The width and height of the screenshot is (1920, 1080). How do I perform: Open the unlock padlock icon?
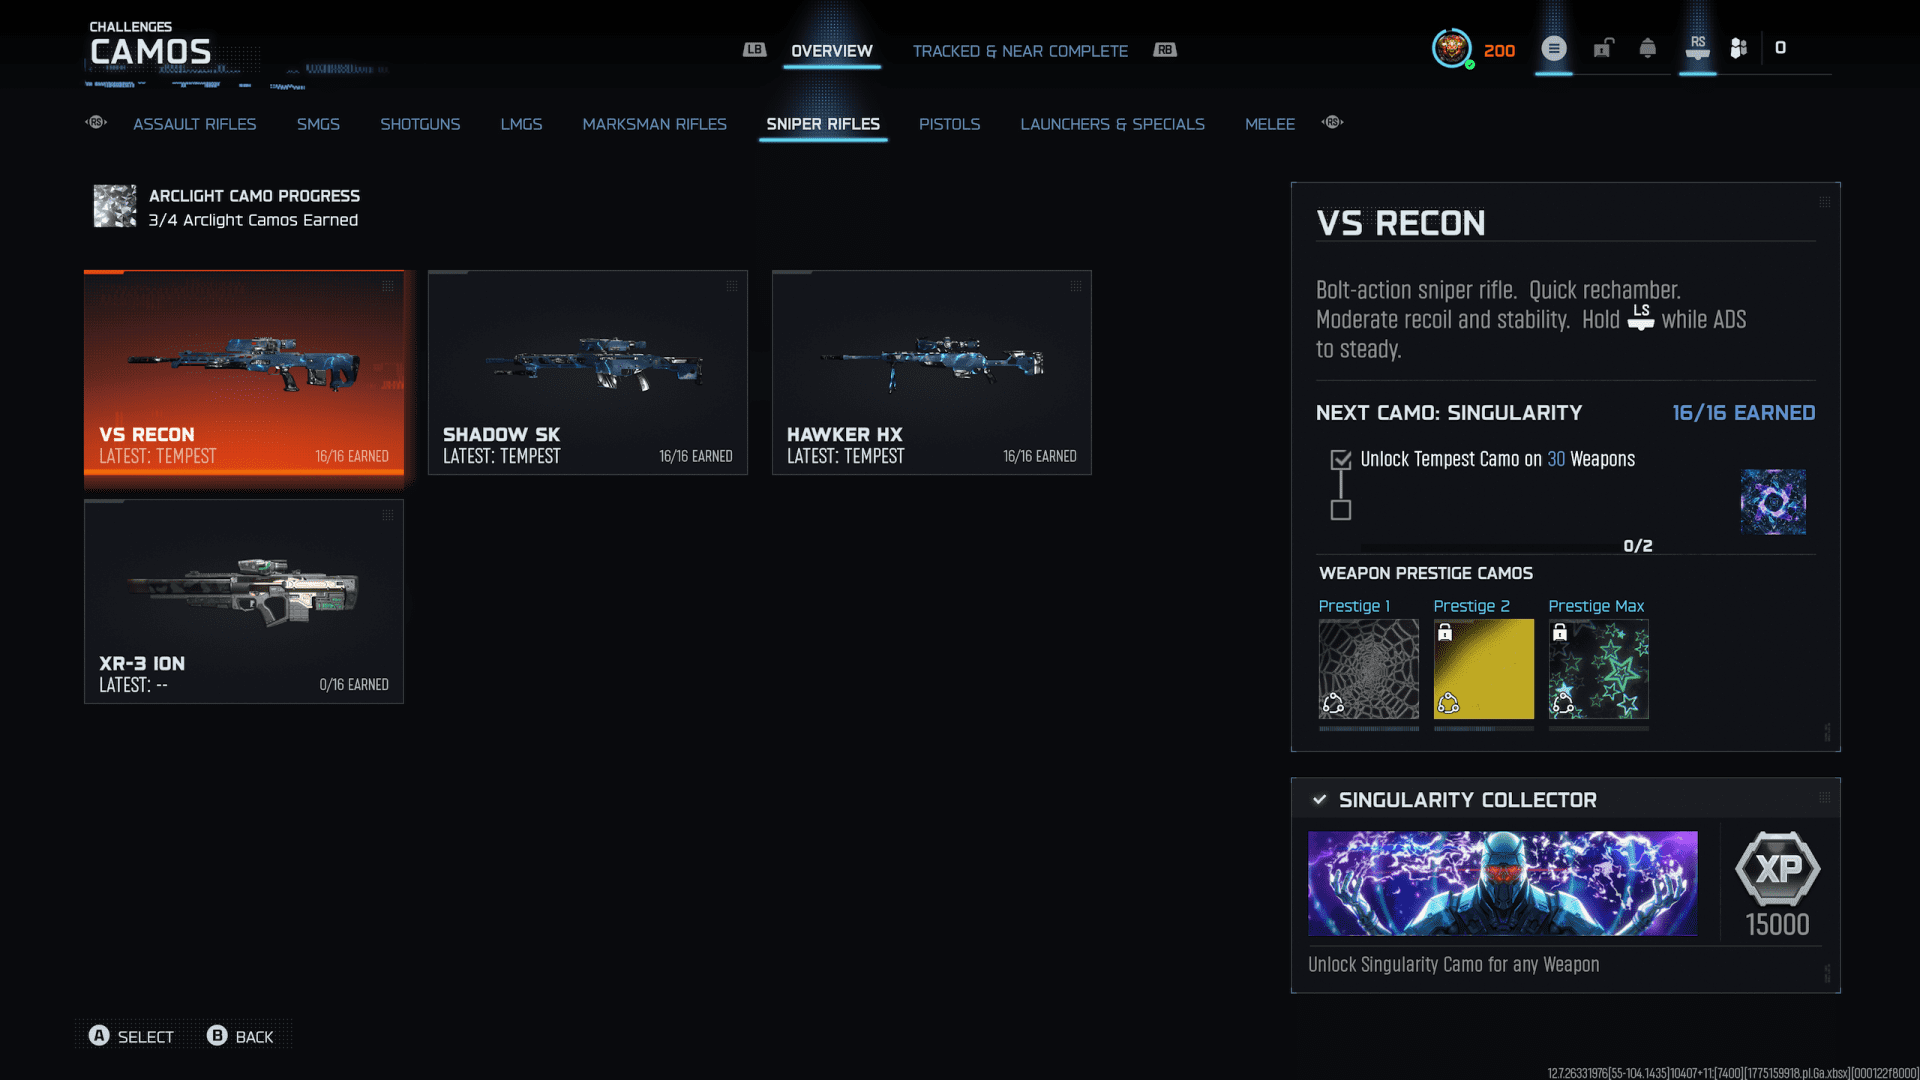[1602, 48]
